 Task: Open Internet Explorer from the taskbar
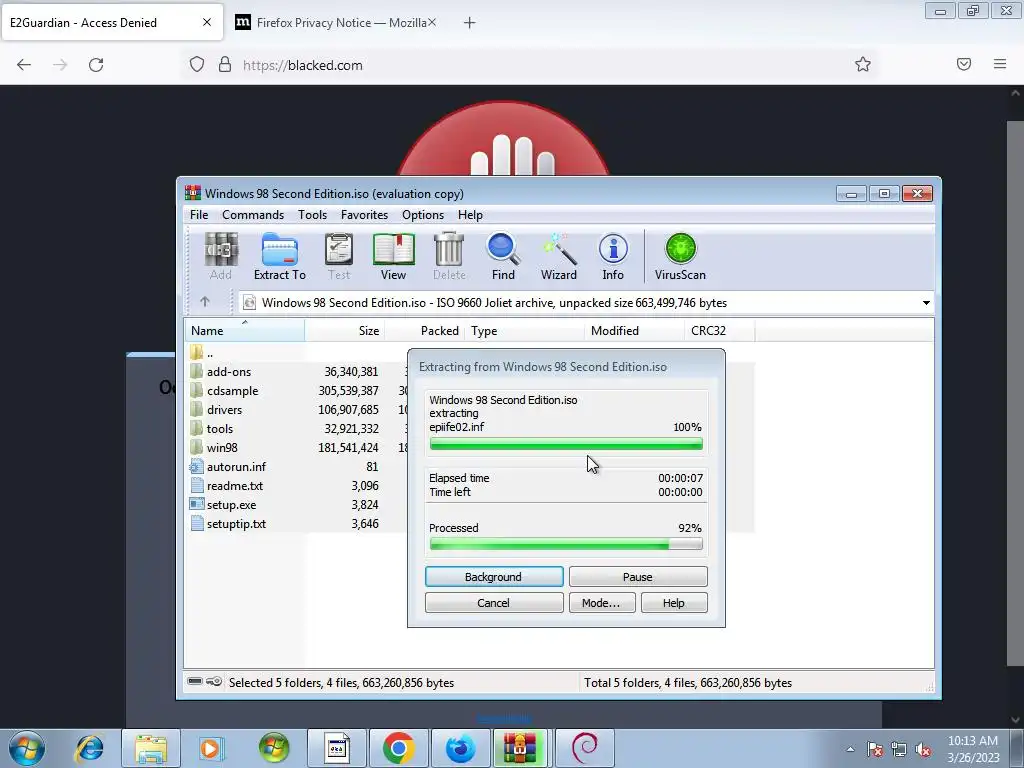tap(89, 748)
